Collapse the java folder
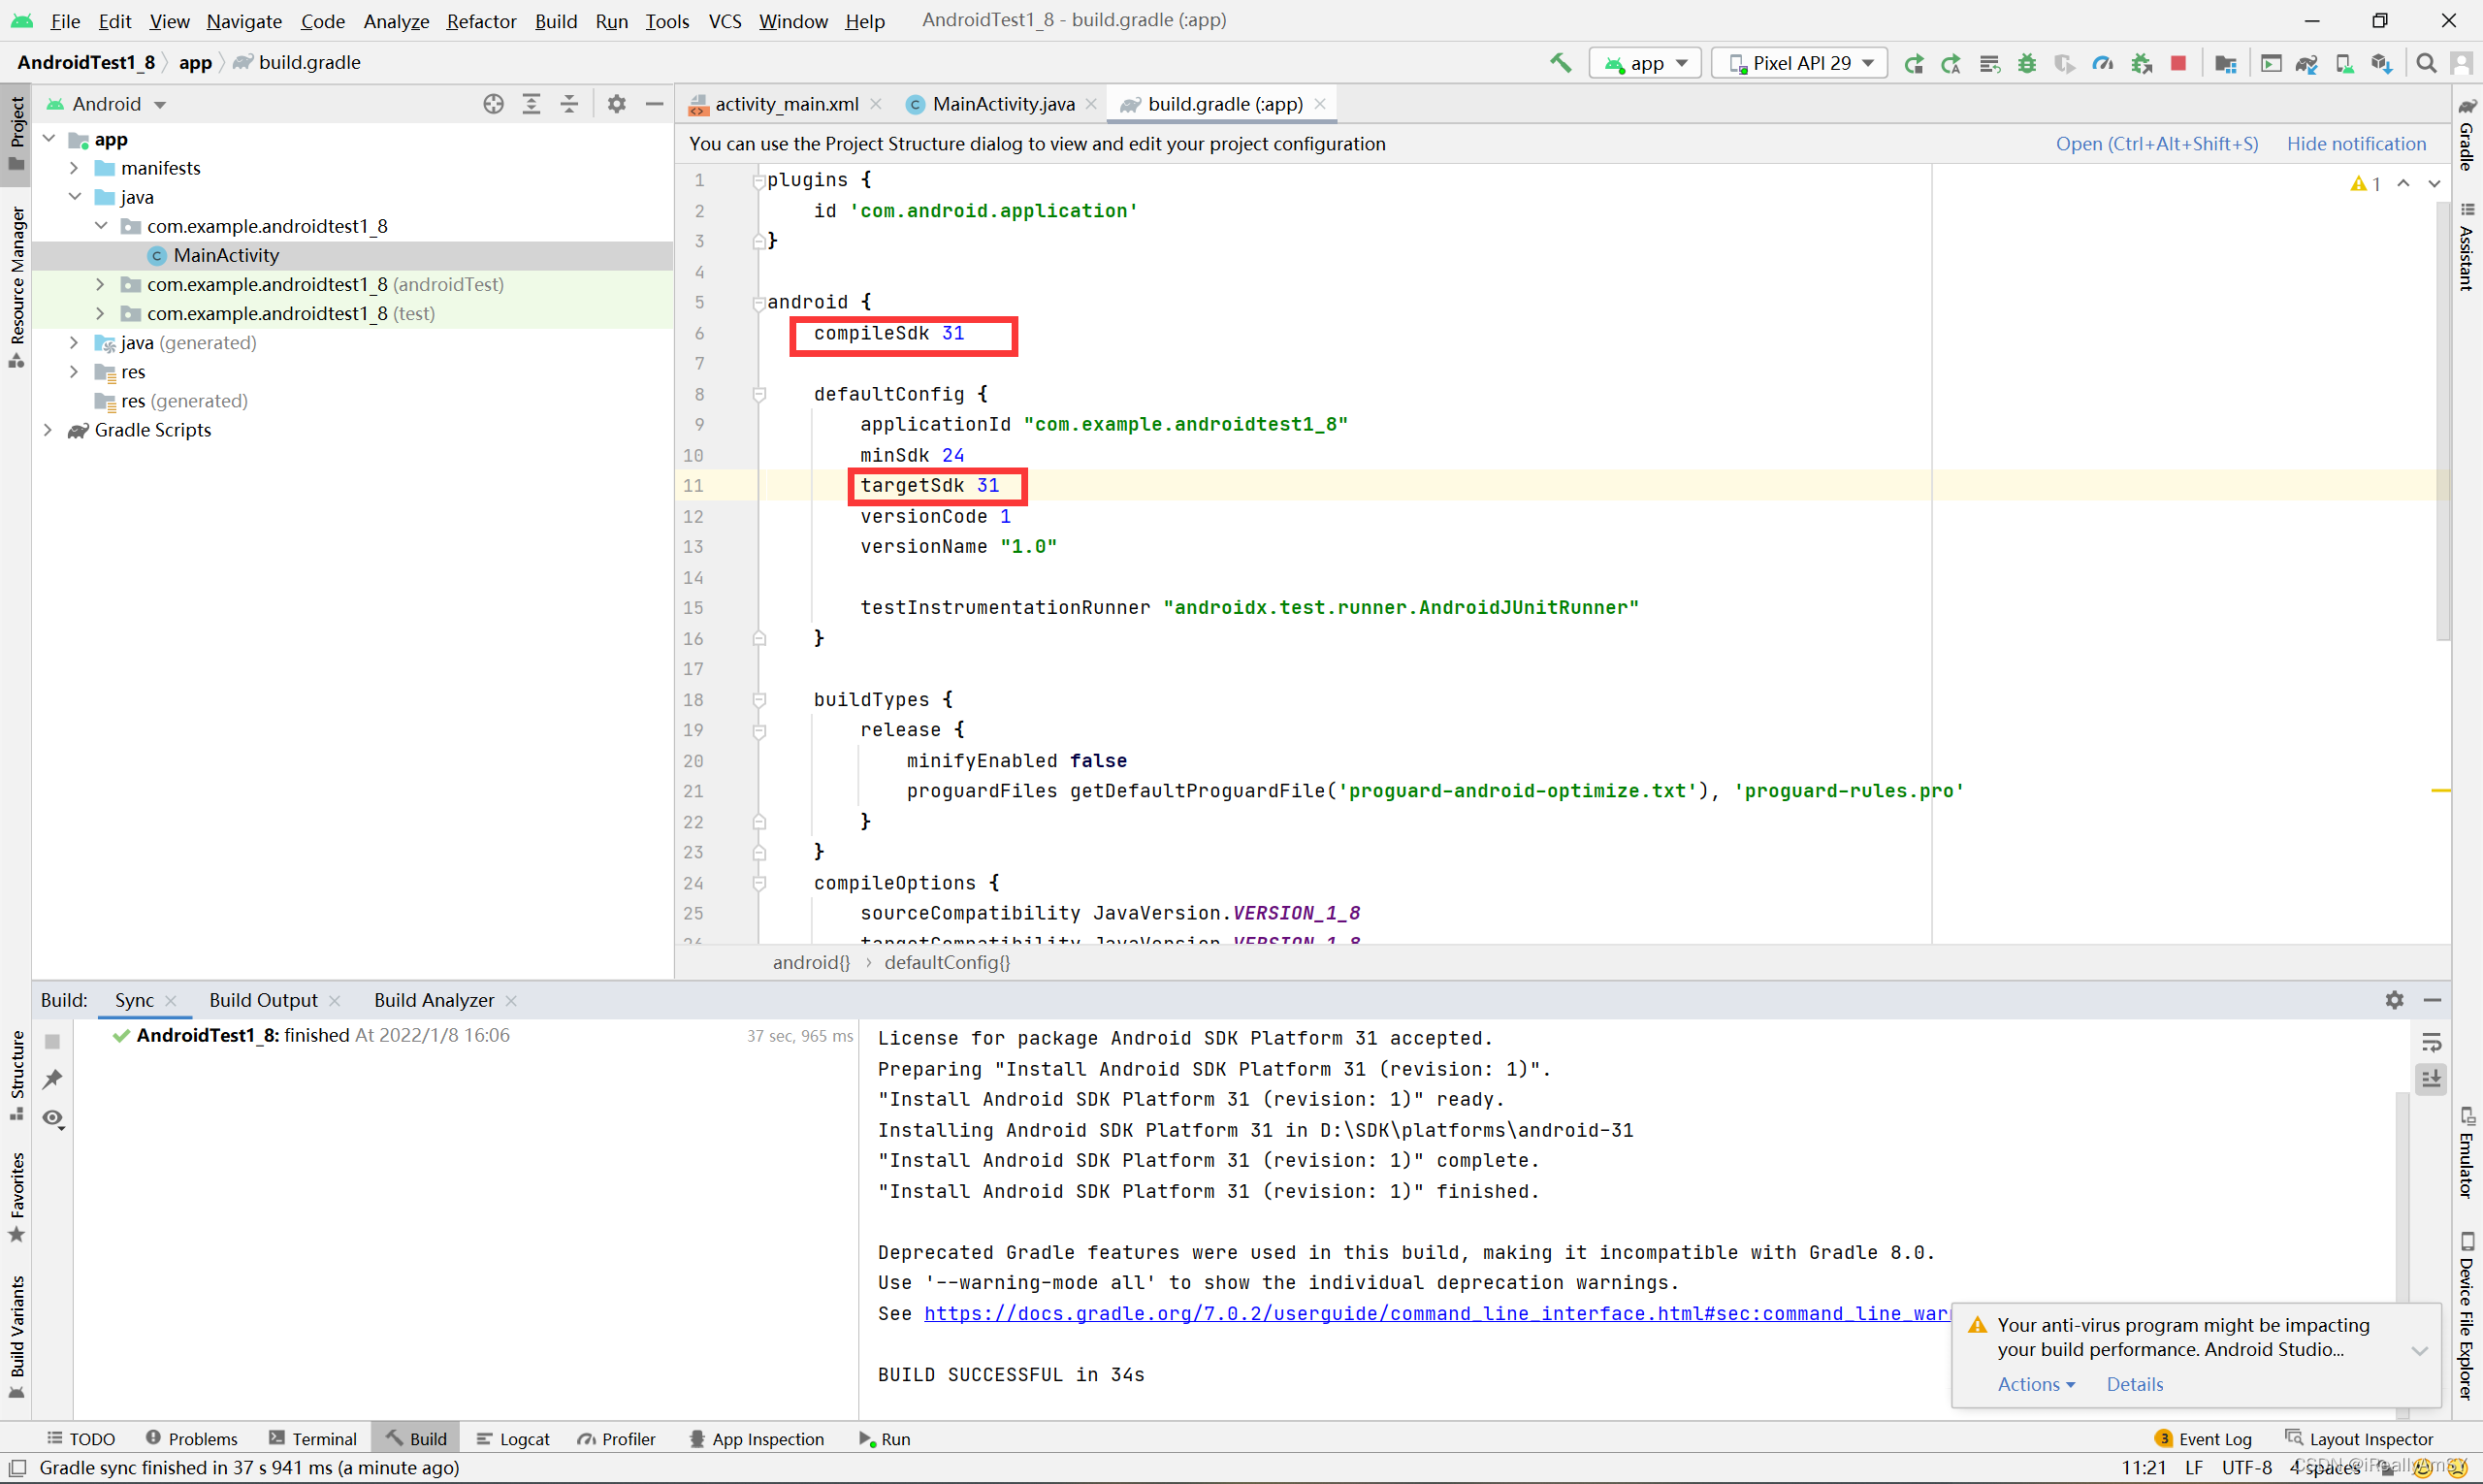 [x=74, y=197]
